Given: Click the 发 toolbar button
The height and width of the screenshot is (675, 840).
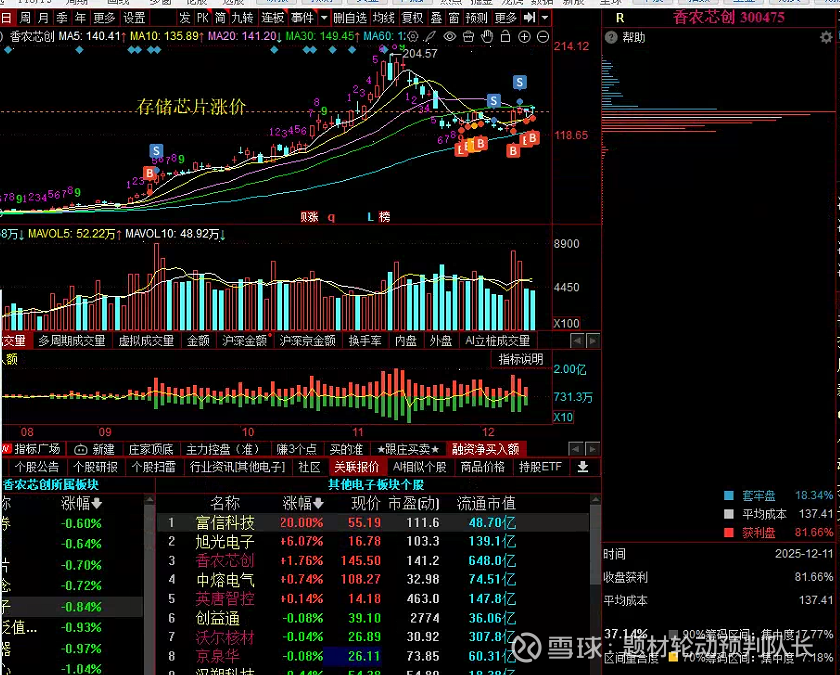Looking at the screenshot, I should pyautogui.click(x=184, y=18).
